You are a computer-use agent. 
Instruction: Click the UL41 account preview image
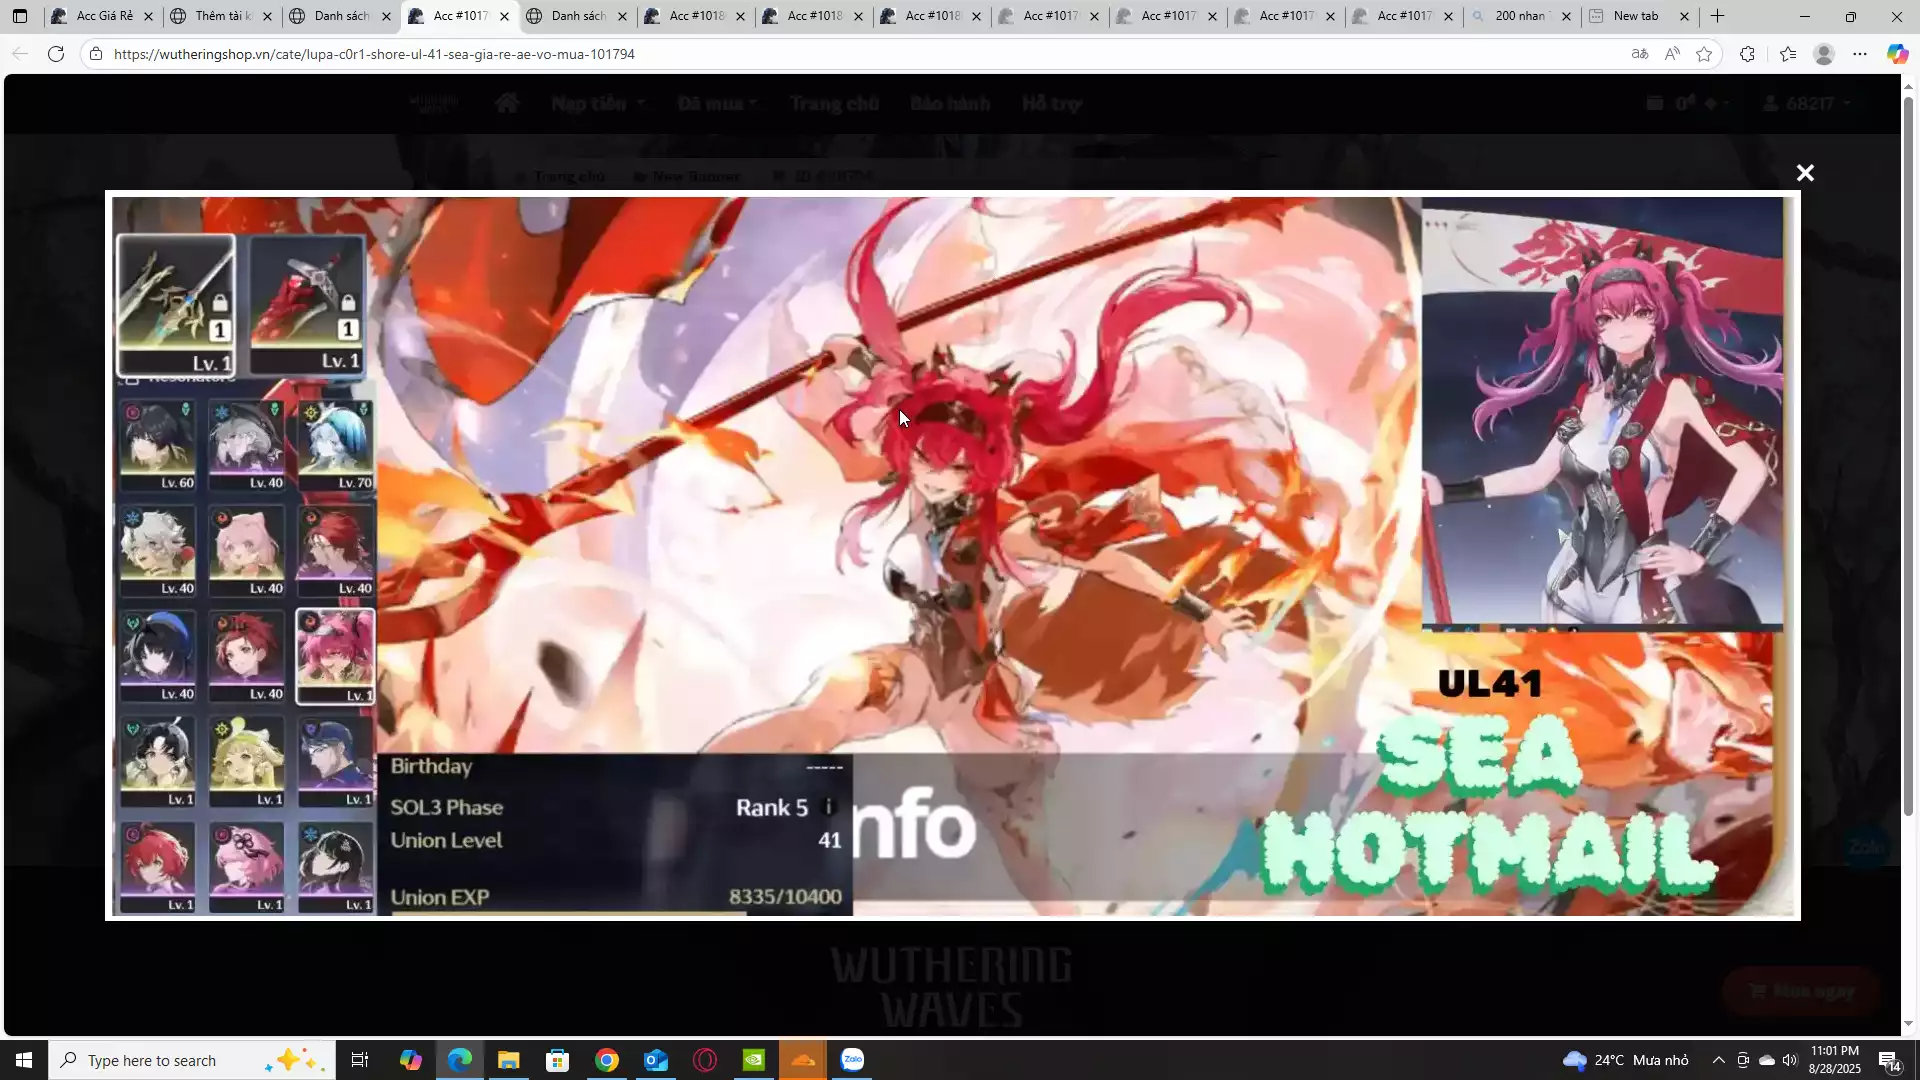[x=952, y=556]
